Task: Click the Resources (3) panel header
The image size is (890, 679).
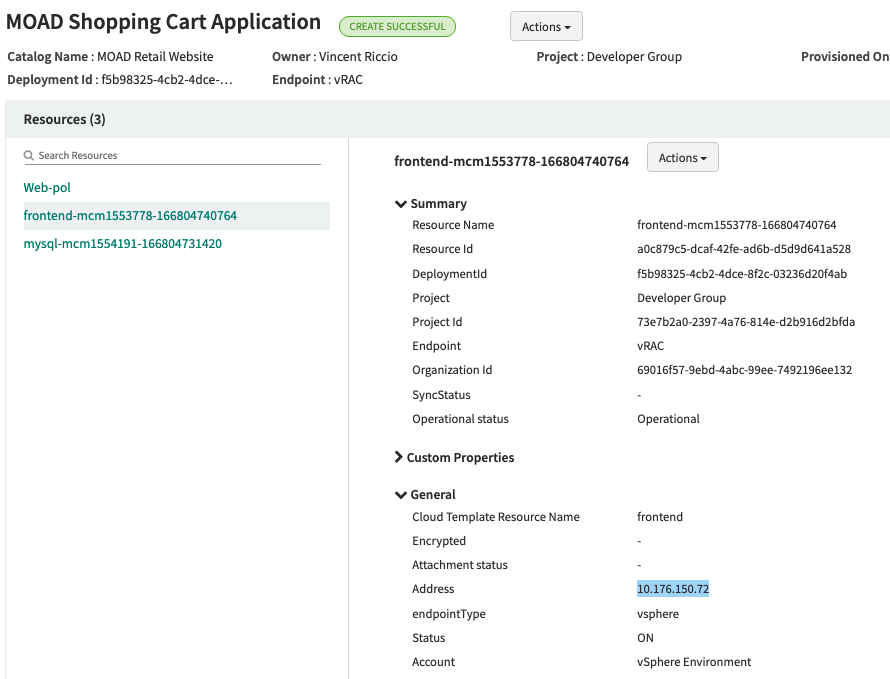Action: tap(65, 120)
